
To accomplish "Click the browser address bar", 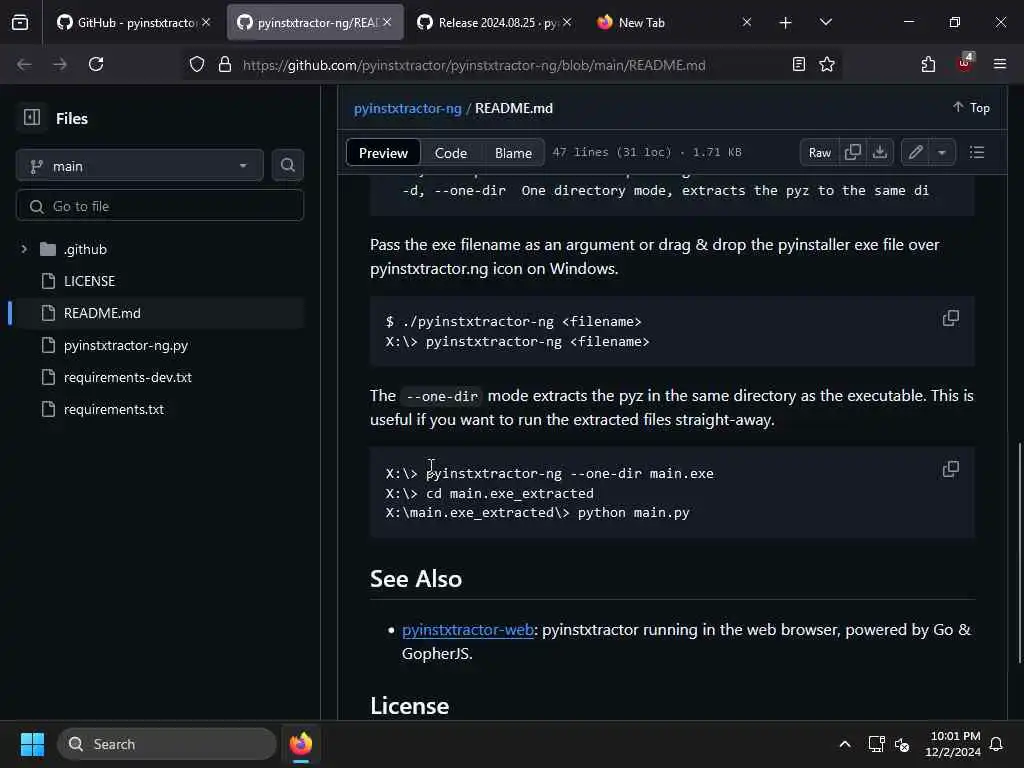I will pyautogui.click(x=474, y=65).
